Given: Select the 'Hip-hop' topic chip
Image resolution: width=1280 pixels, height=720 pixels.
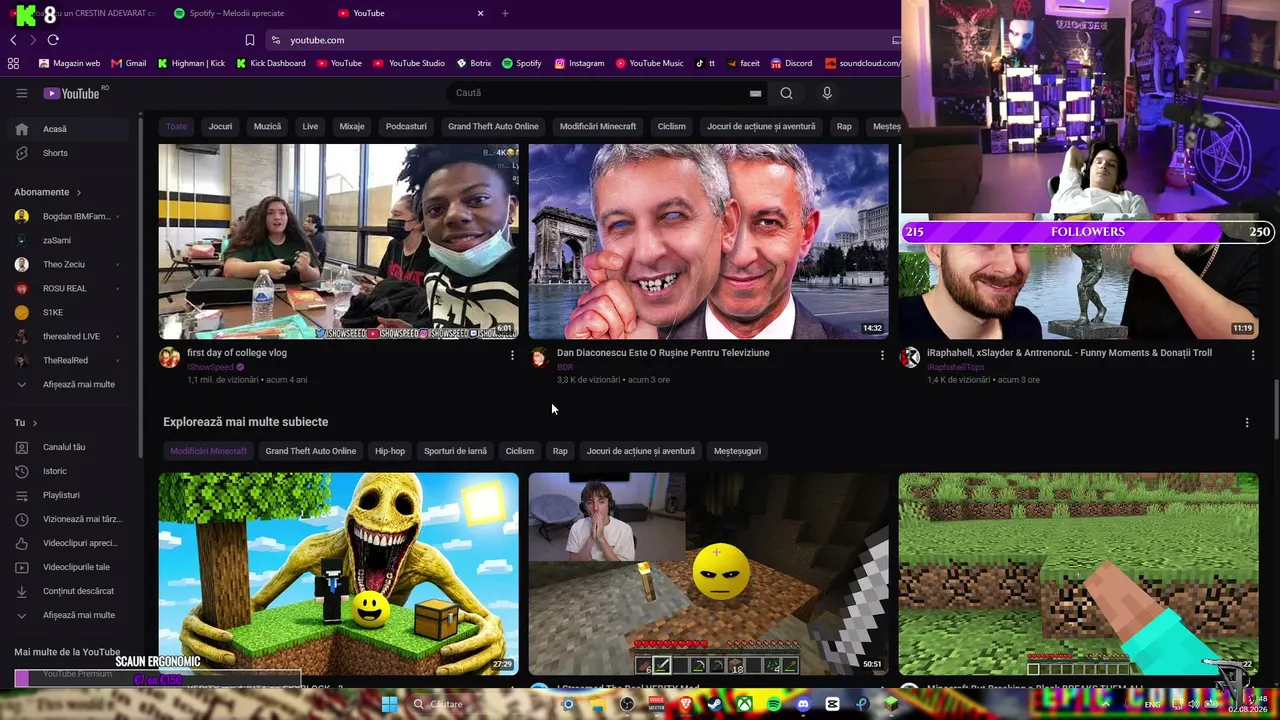Looking at the screenshot, I should coord(390,451).
